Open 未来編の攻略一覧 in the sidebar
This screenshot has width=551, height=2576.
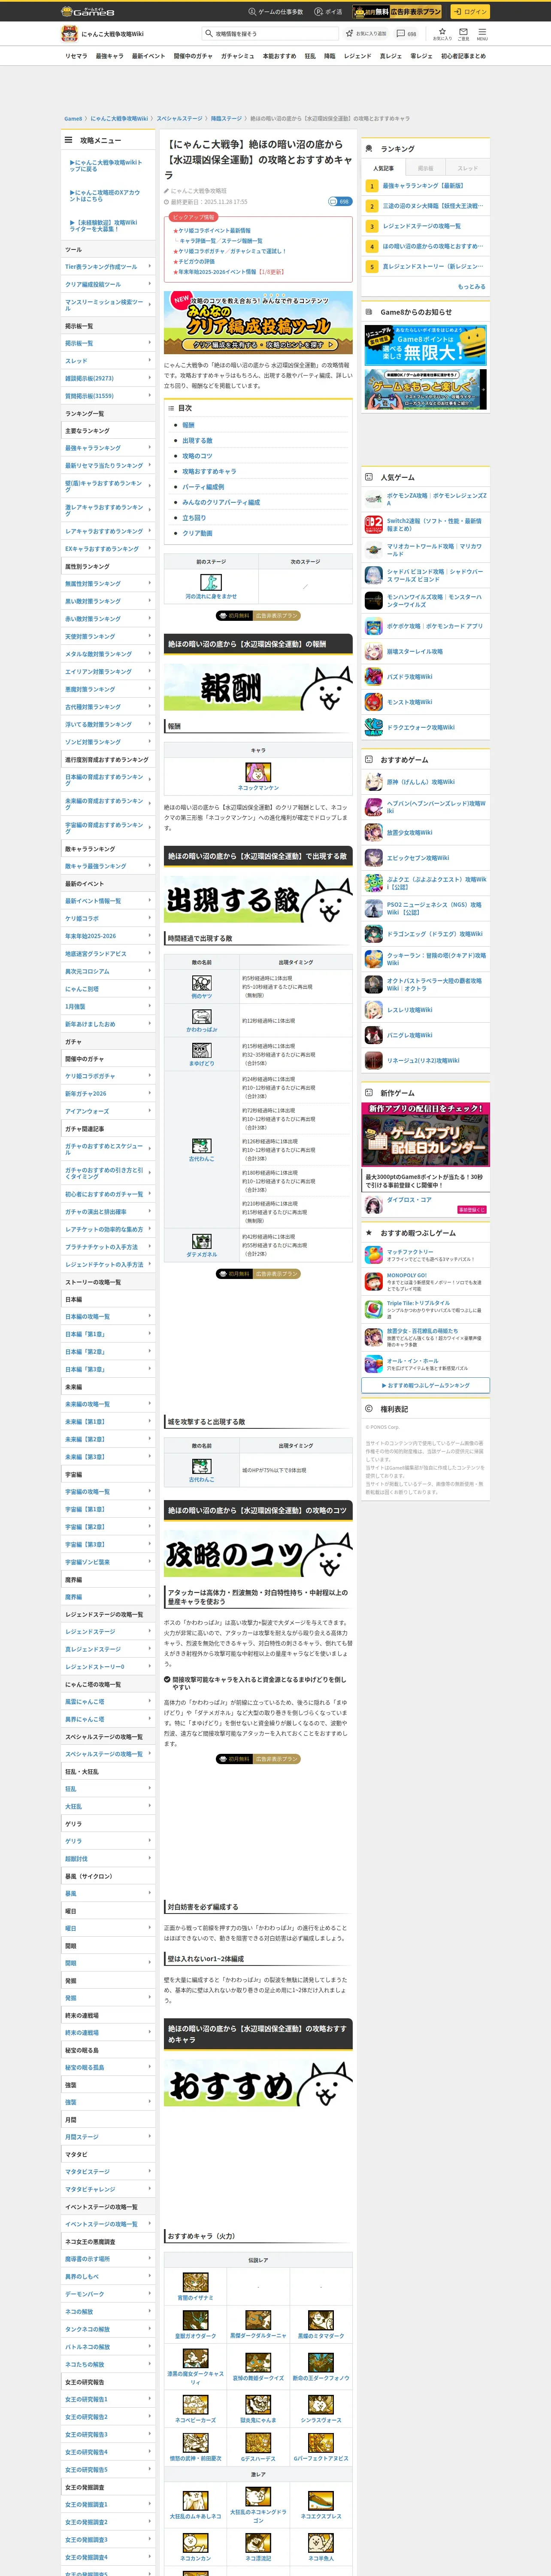point(108,1404)
